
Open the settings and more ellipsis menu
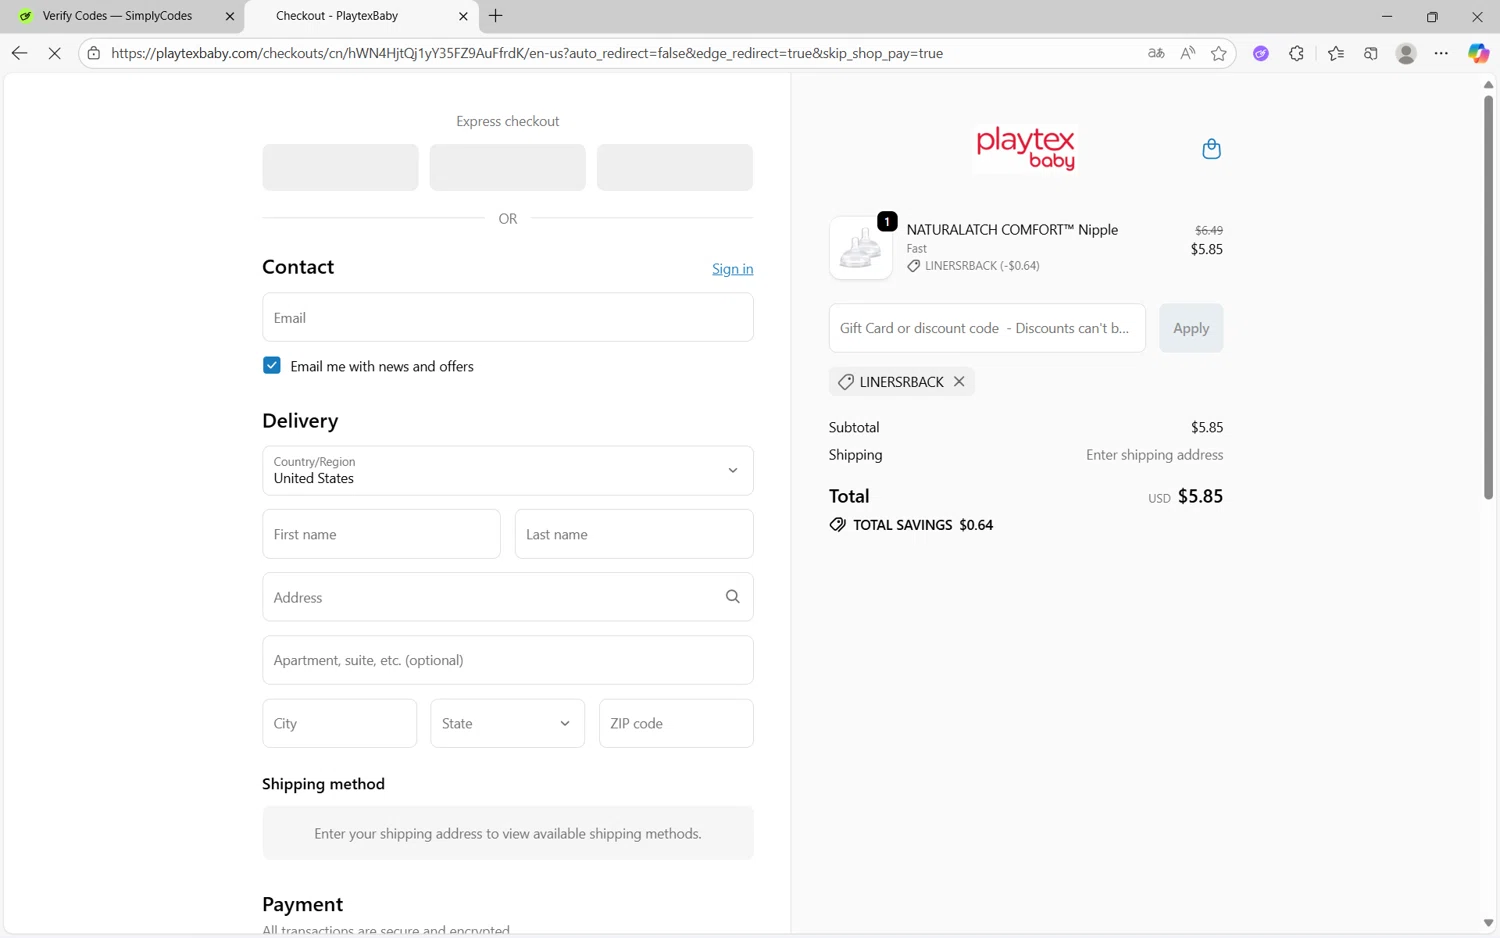click(1441, 53)
